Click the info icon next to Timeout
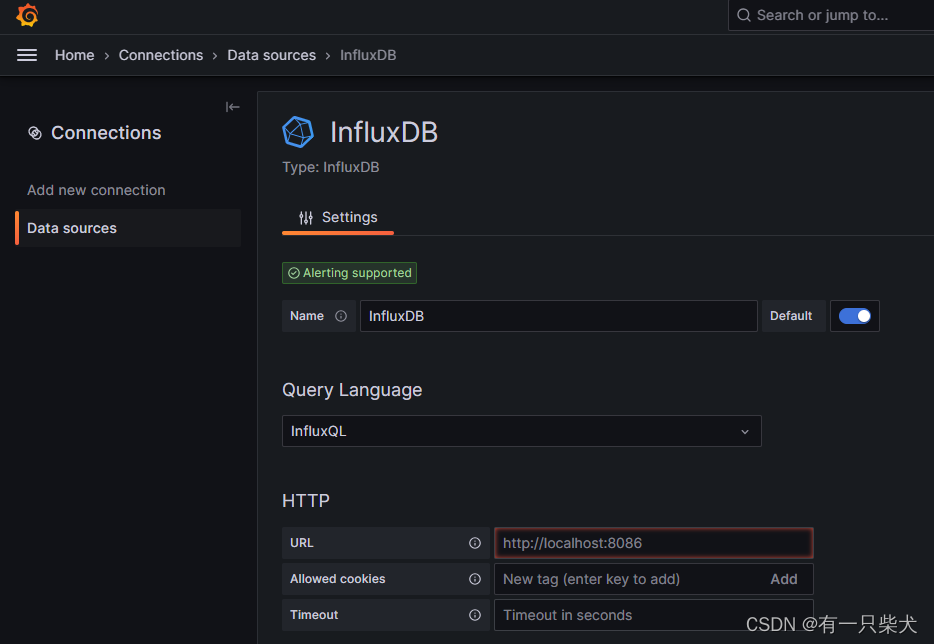Image resolution: width=934 pixels, height=644 pixels. [473, 614]
